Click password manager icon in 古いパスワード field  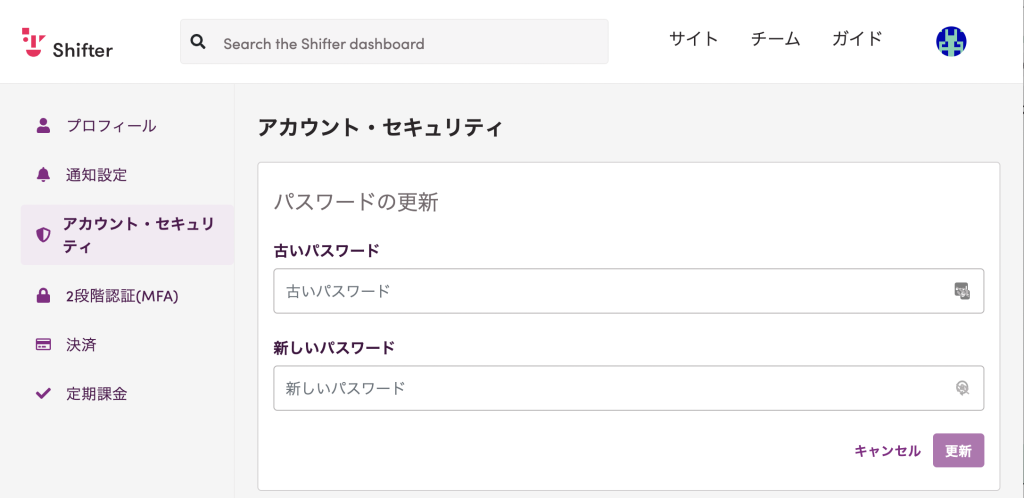pyautogui.click(x=961, y=290)
